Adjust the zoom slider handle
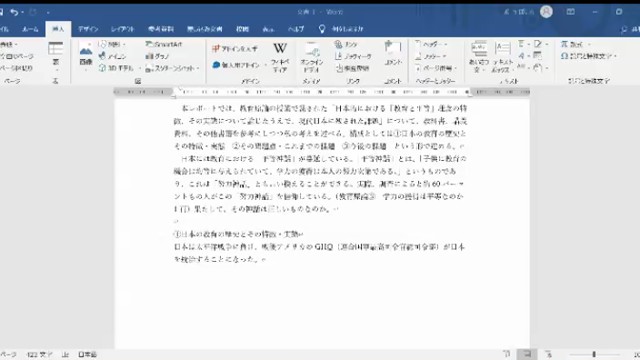This screenshot has height=360, width=640. [594, 354]
